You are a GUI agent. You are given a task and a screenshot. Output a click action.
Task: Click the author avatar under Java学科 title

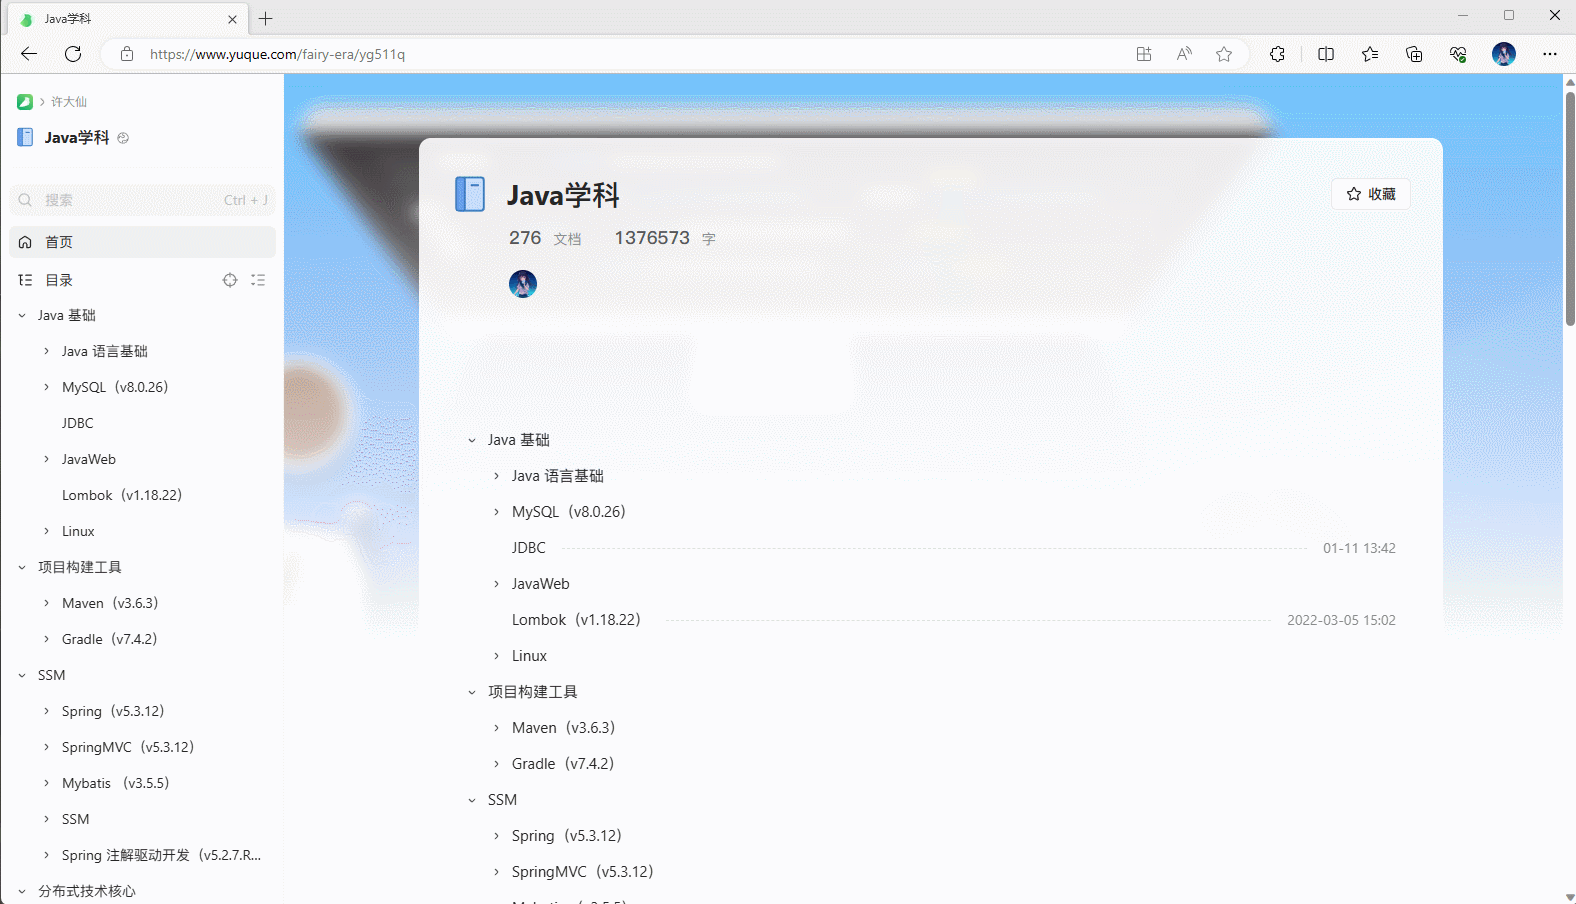(x=523, y=284)
